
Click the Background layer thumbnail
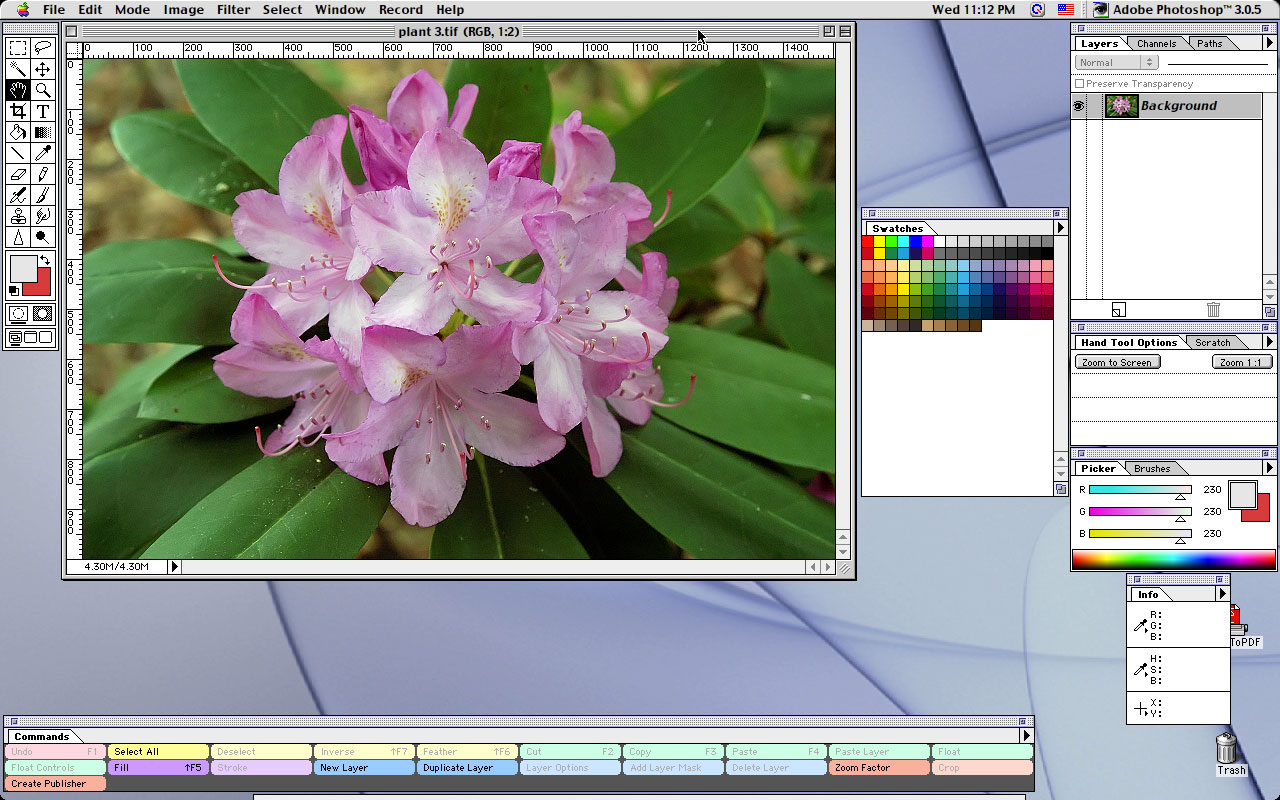1121,106
